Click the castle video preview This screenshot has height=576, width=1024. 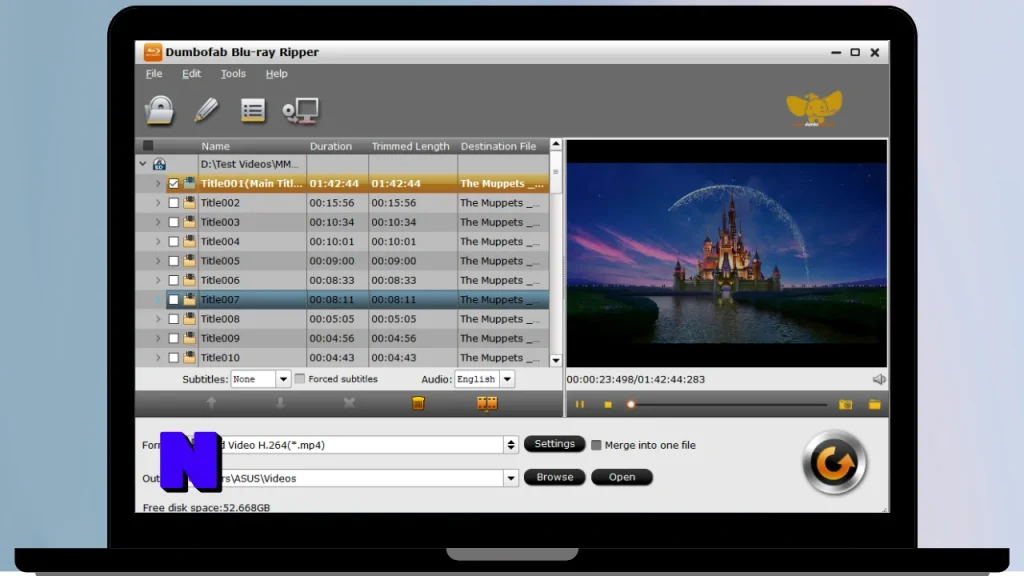pos(726,253)
